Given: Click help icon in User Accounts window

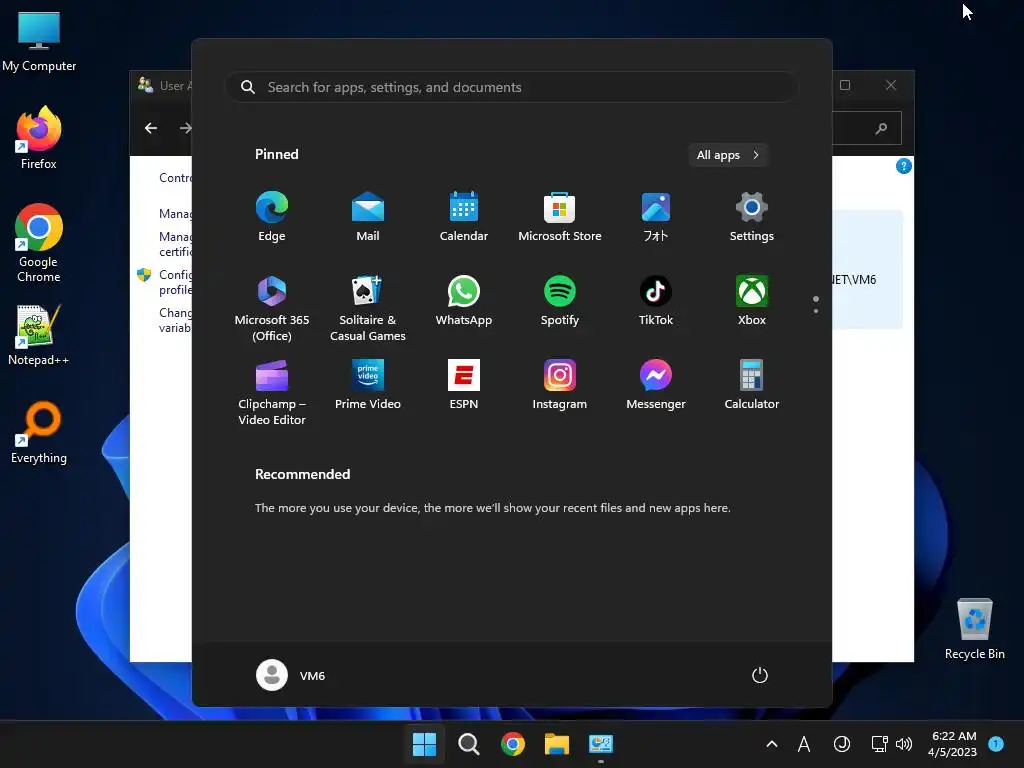Looking at the screenshot, I should pyautogui.click(x=904, y=166).
